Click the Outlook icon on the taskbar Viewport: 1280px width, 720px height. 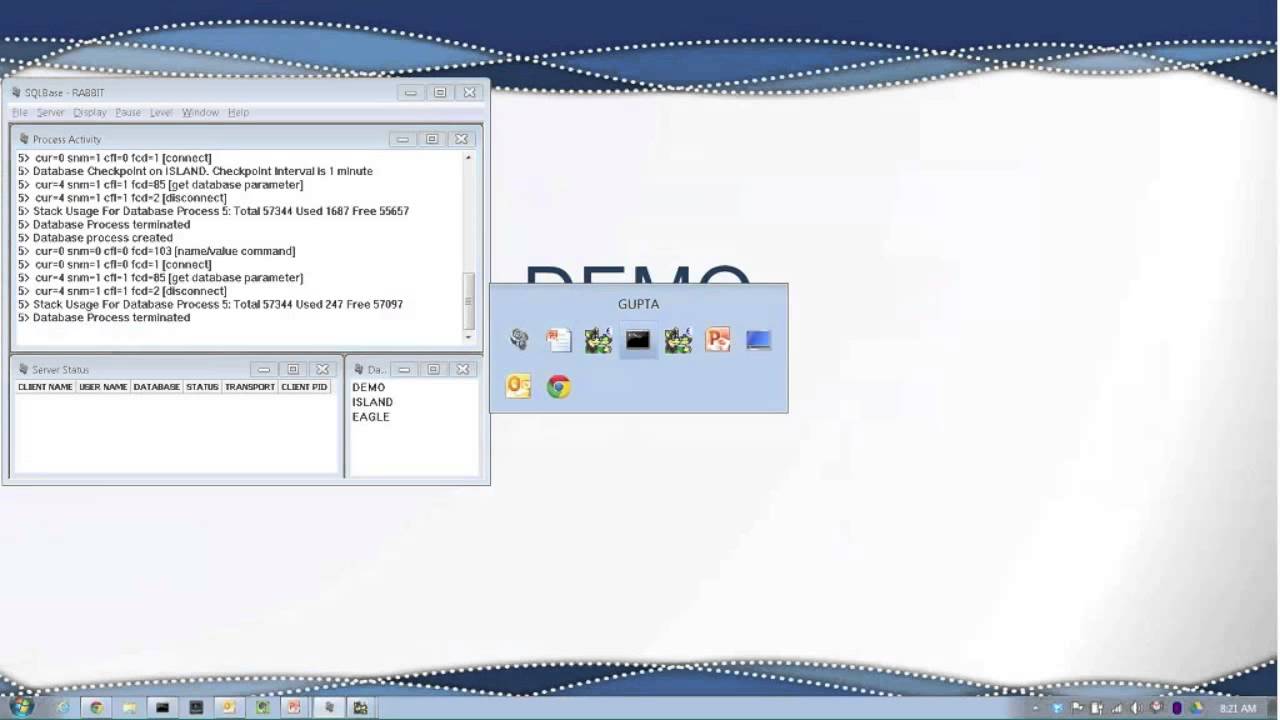tap(228, 707)
